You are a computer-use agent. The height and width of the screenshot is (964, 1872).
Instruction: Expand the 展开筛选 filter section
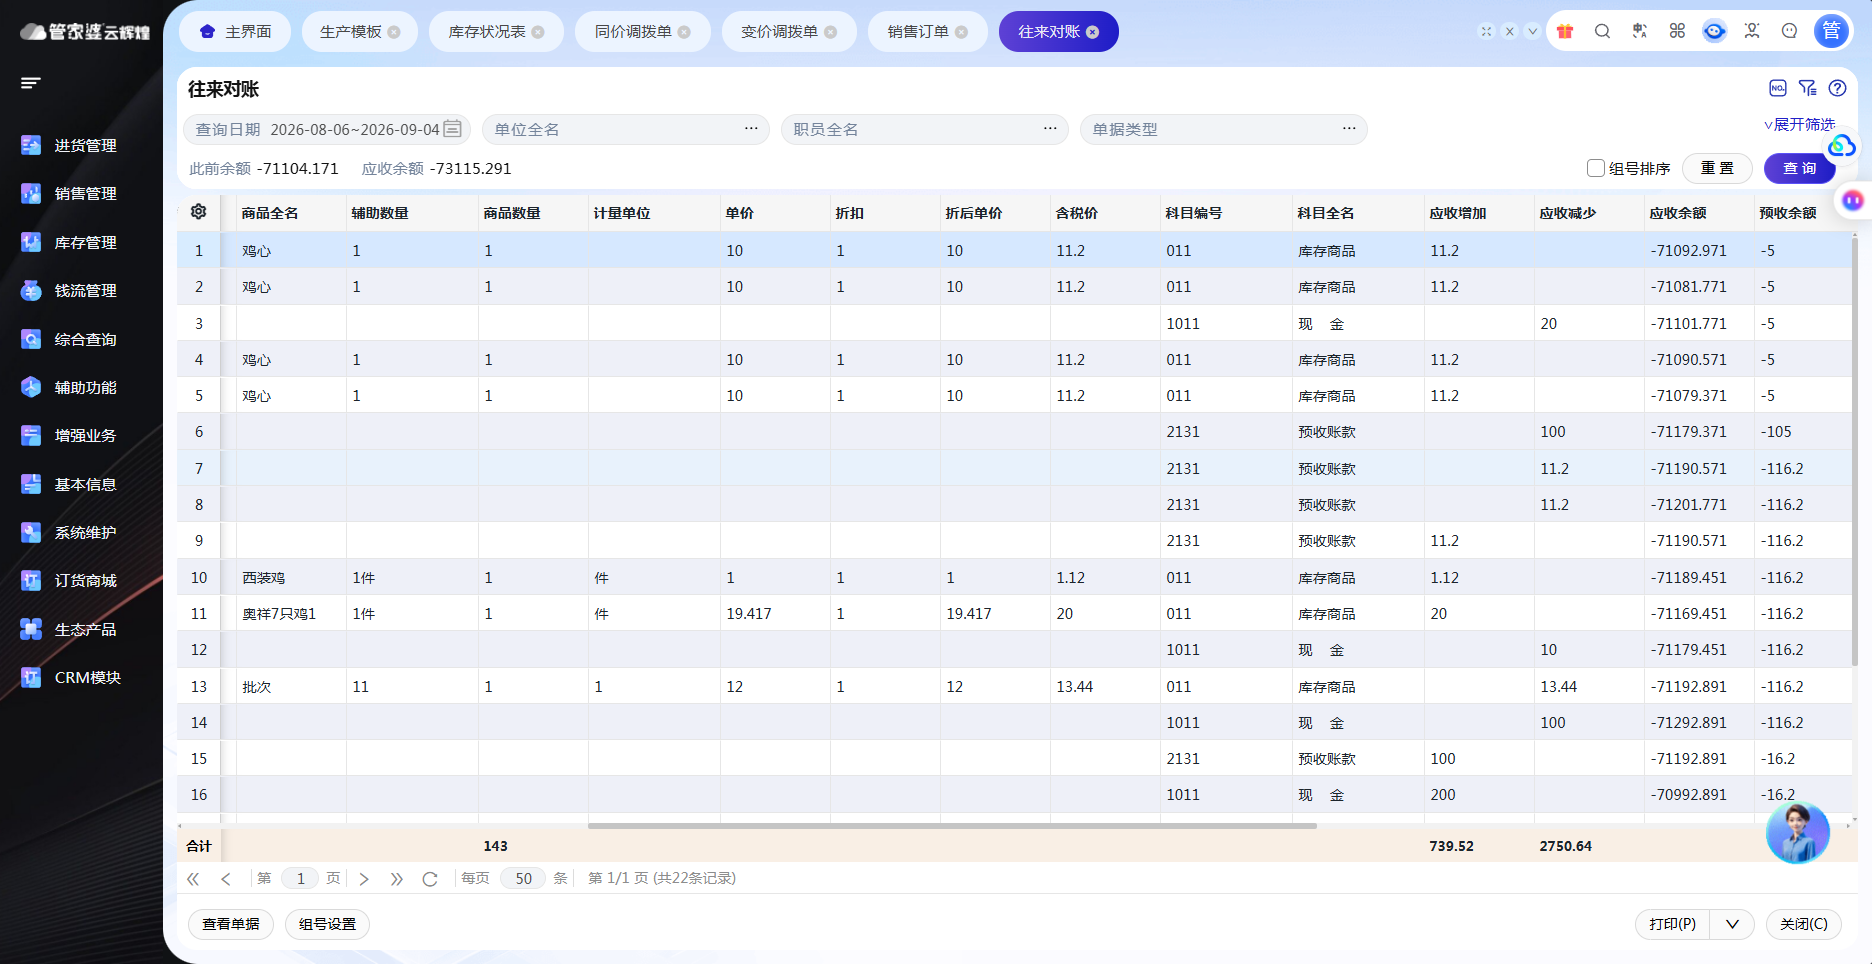pos(1799,124)
